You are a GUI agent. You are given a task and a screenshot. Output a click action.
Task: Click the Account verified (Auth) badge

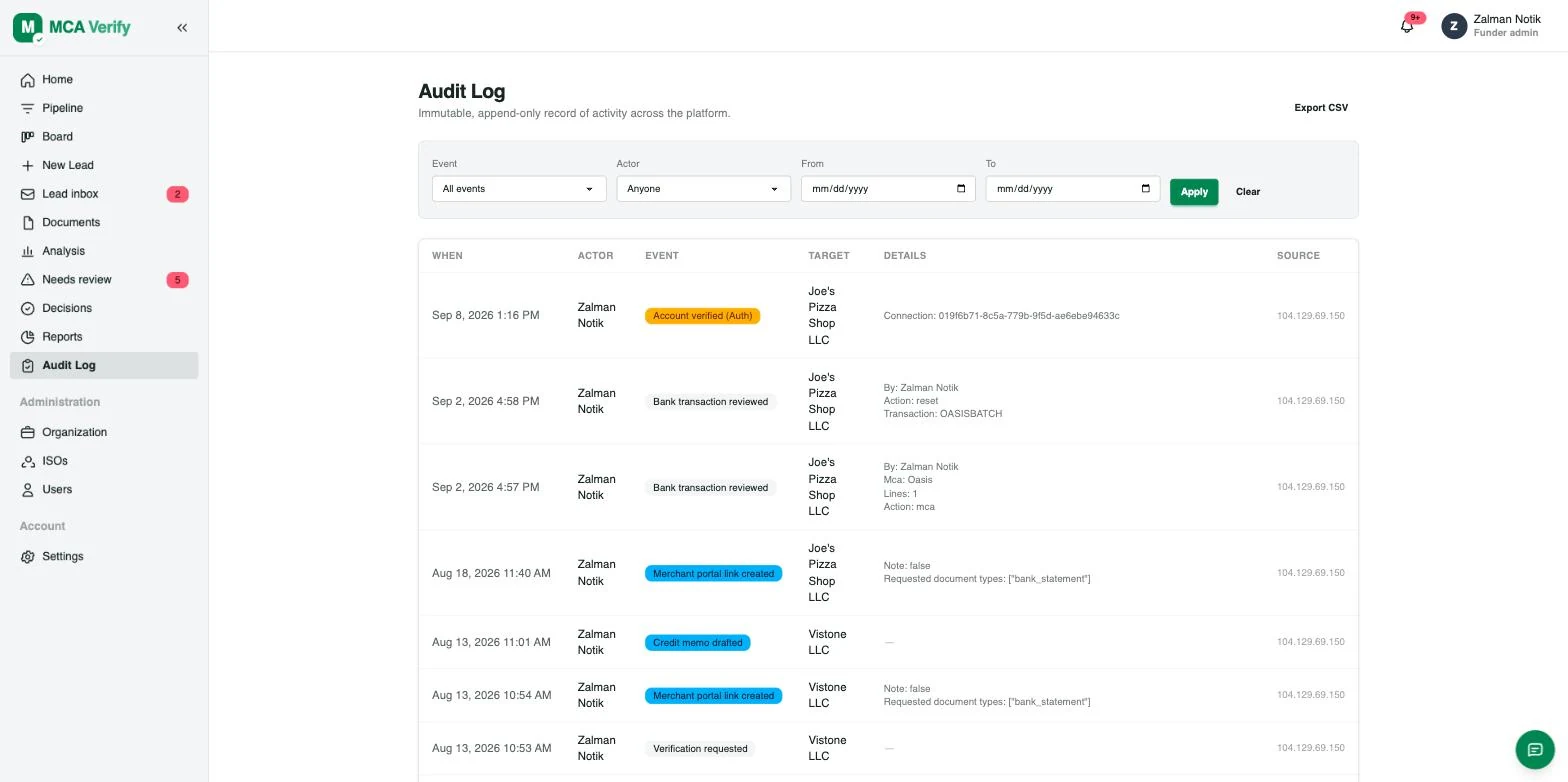point(703,316)
